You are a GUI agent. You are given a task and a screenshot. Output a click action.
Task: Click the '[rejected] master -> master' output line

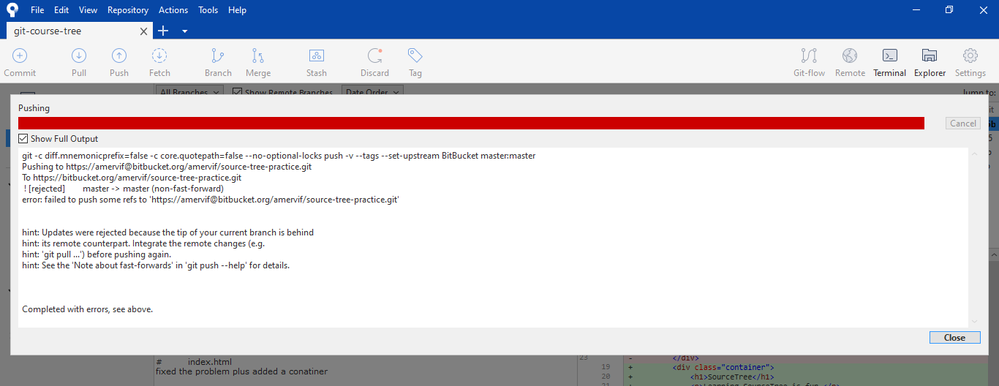[x=123, y=189]
